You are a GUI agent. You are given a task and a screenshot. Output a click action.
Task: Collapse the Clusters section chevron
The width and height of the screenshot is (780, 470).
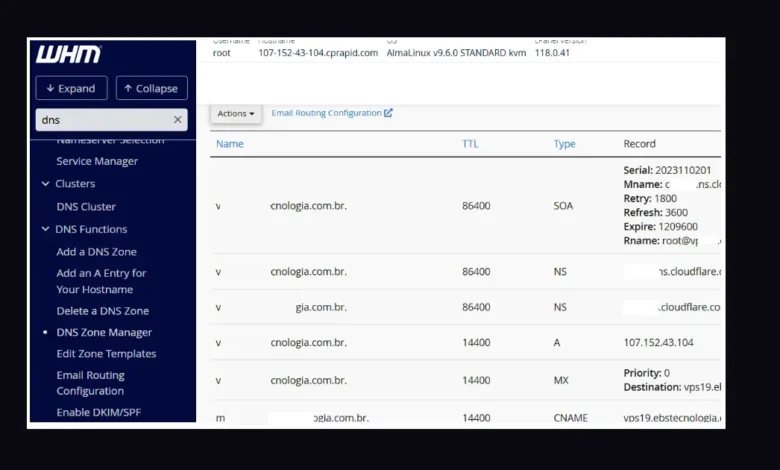[x=46, y=184]
